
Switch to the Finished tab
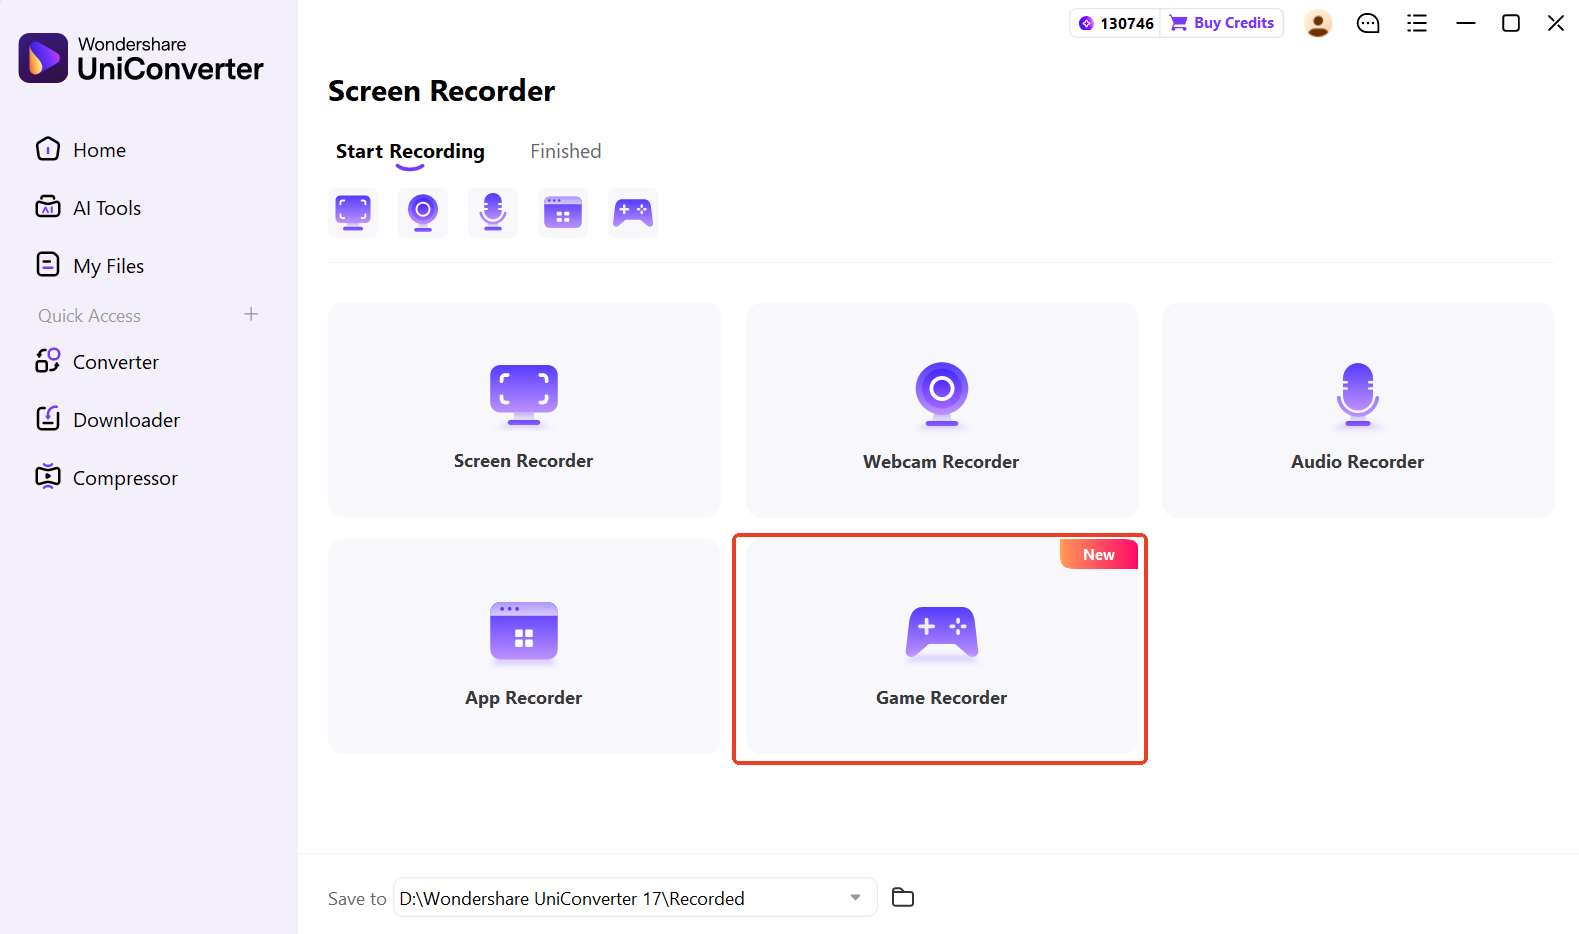click(566, 151)
